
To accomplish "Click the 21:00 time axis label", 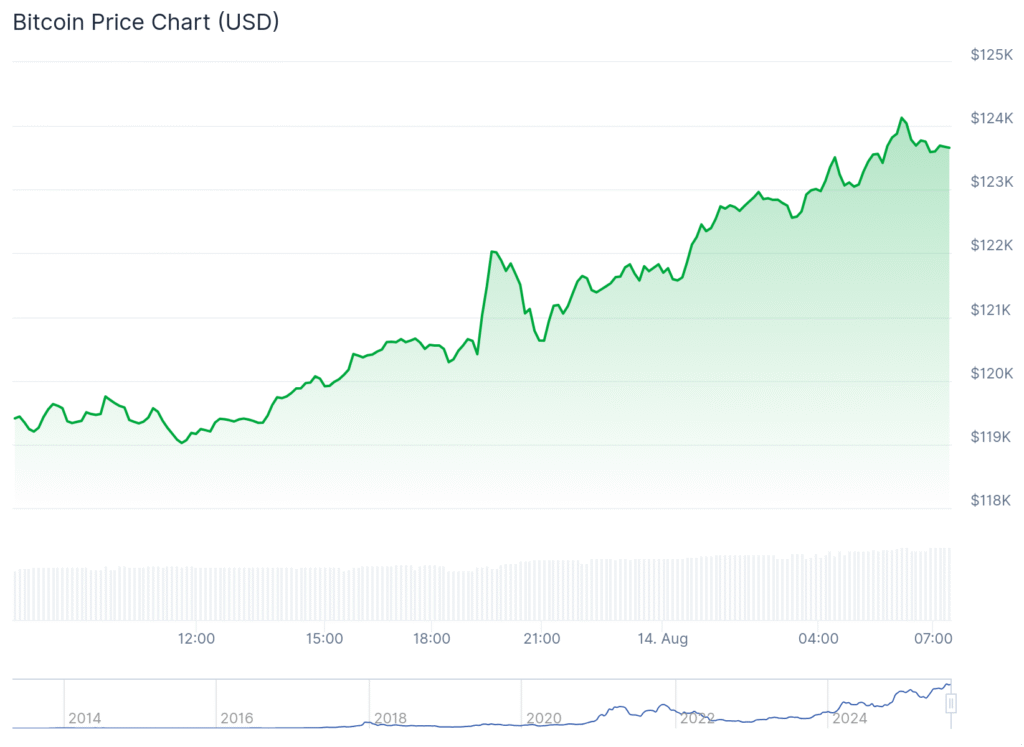I will click(x=541, y=638).
